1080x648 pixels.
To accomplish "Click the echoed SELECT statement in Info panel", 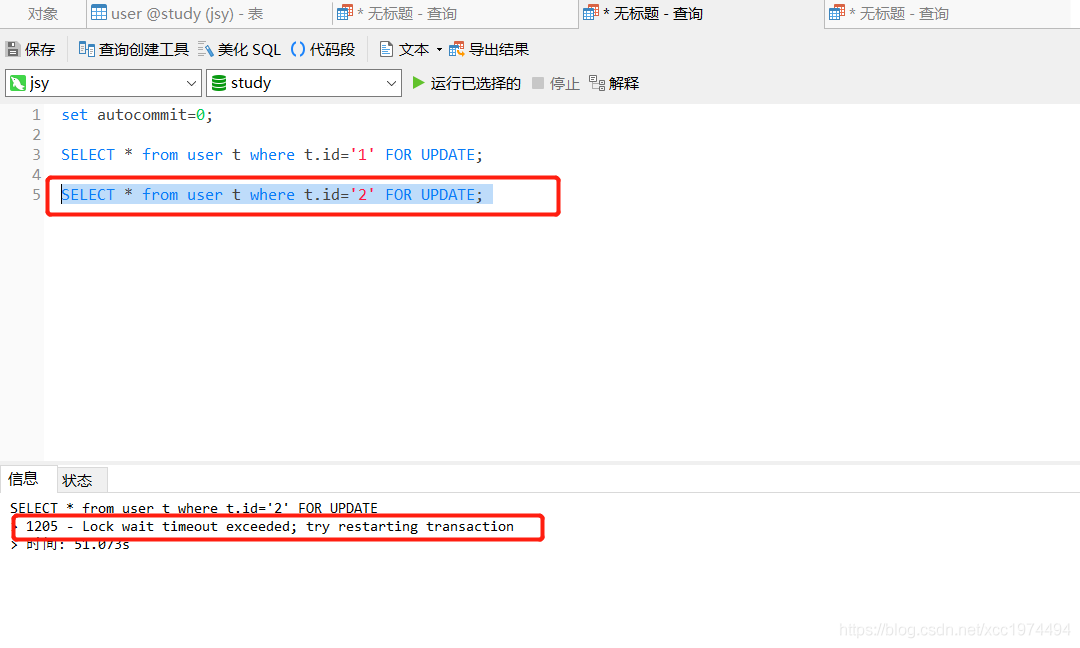I will pyautogui.click(x=194, y=508).
